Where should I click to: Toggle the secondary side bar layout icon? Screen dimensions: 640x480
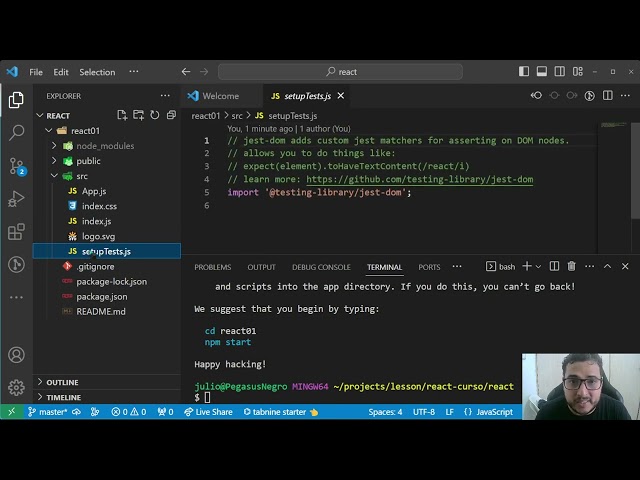pos(560,71)
